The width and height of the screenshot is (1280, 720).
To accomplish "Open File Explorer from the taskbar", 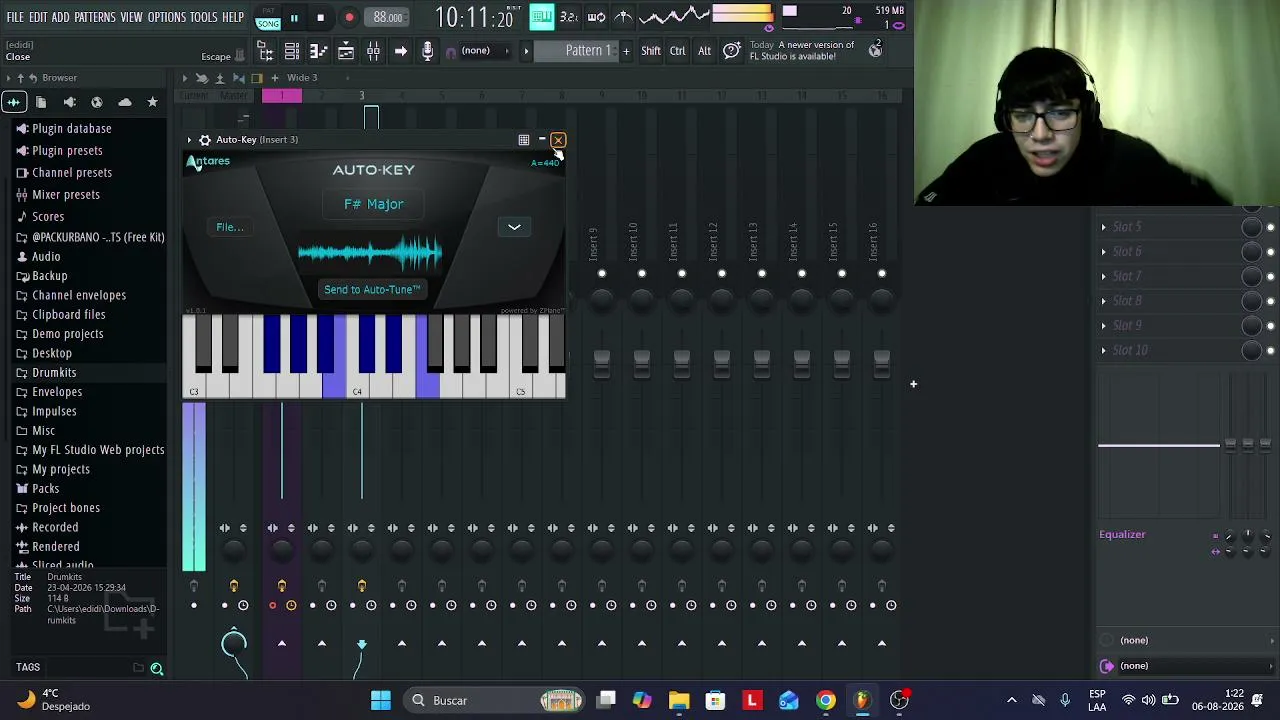I will (x=679, y=701).
